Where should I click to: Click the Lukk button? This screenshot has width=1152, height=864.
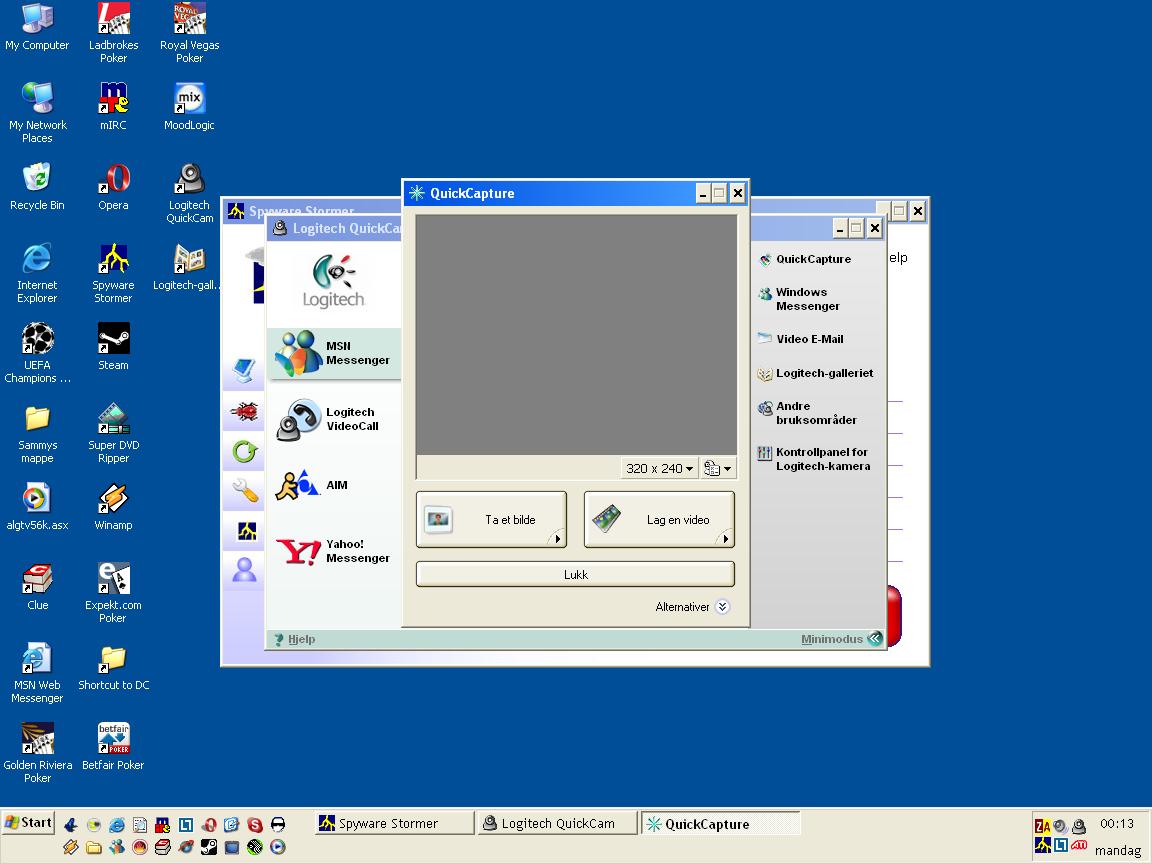pyautogui.click(x=575, y=574)
